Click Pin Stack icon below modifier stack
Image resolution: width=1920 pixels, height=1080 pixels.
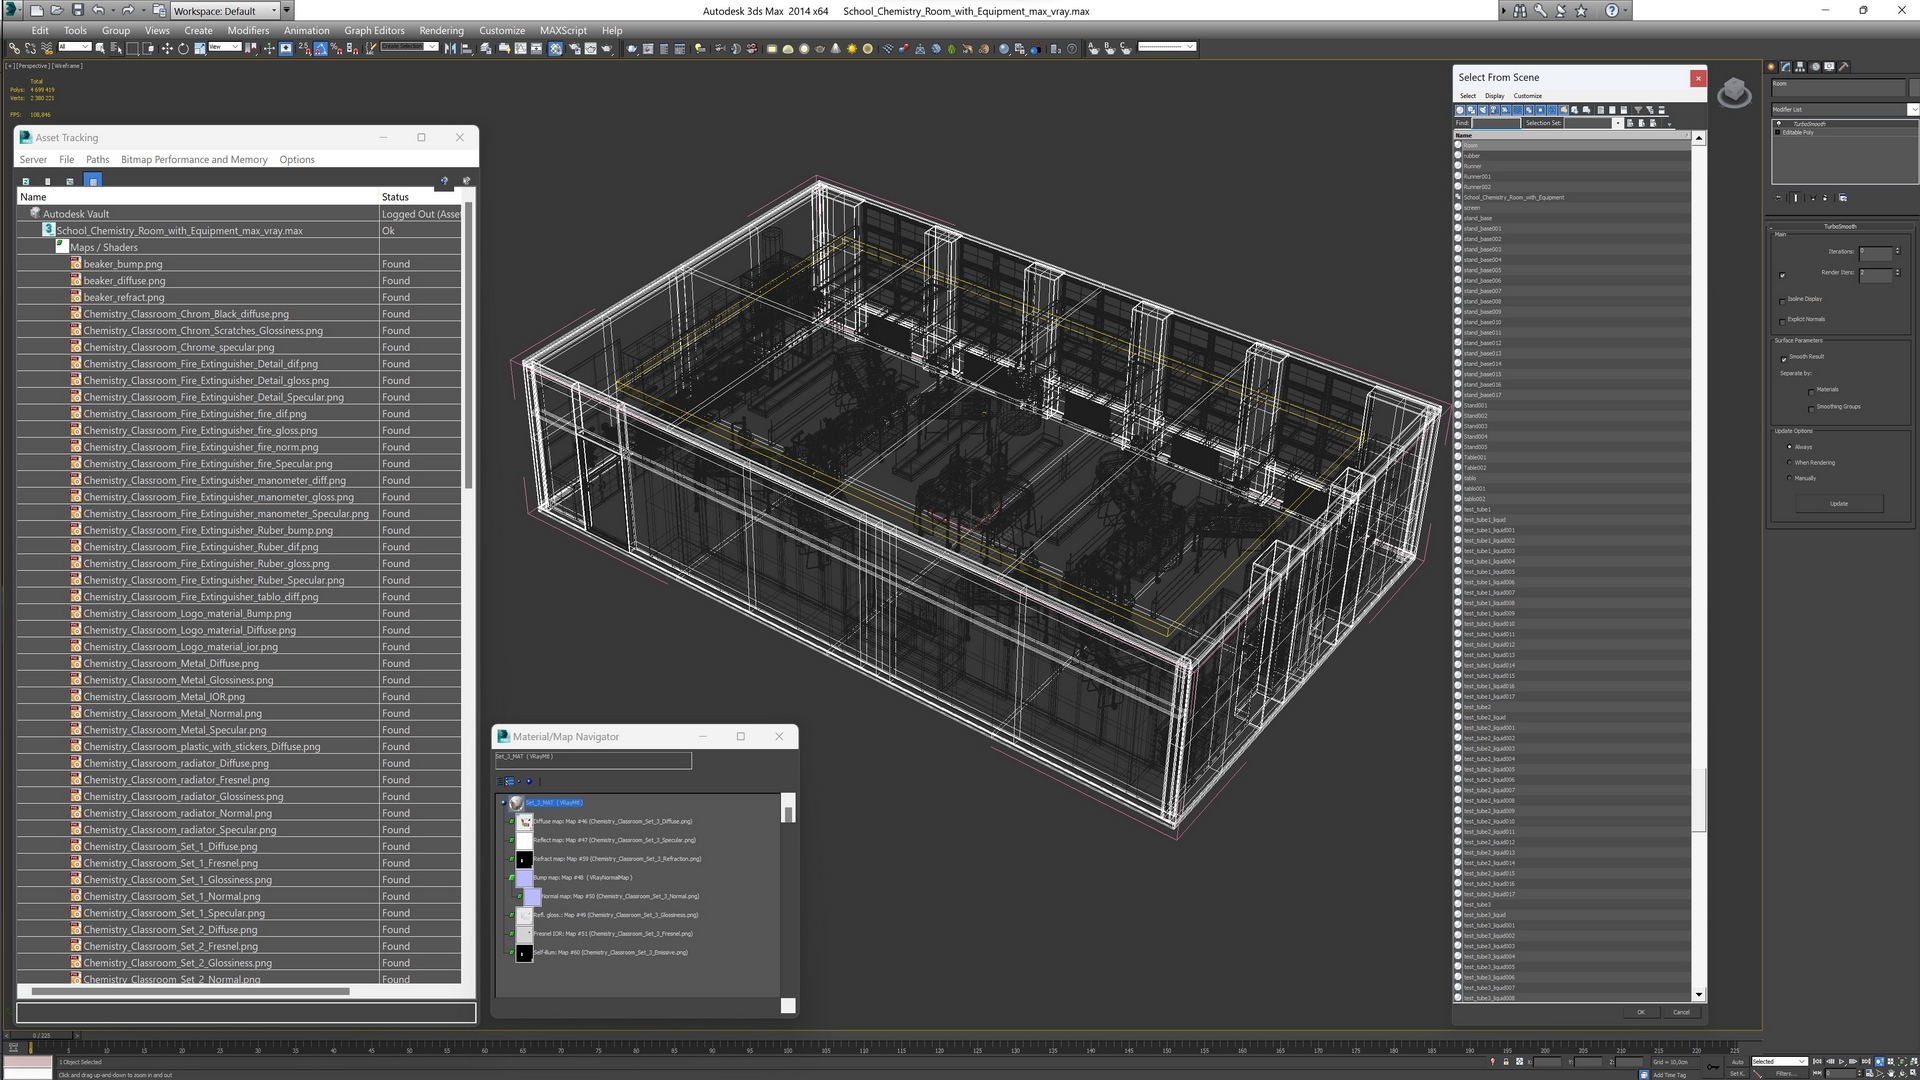coord(1778,197)
